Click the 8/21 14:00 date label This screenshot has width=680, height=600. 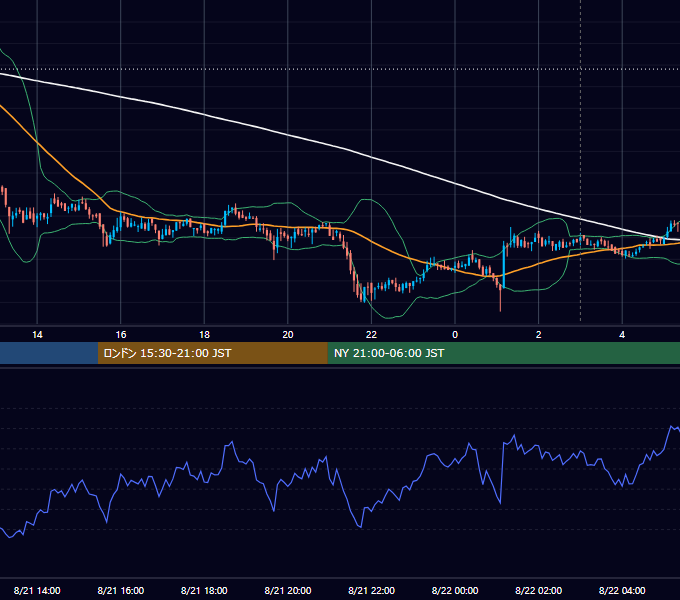click(x=37, y=590)
